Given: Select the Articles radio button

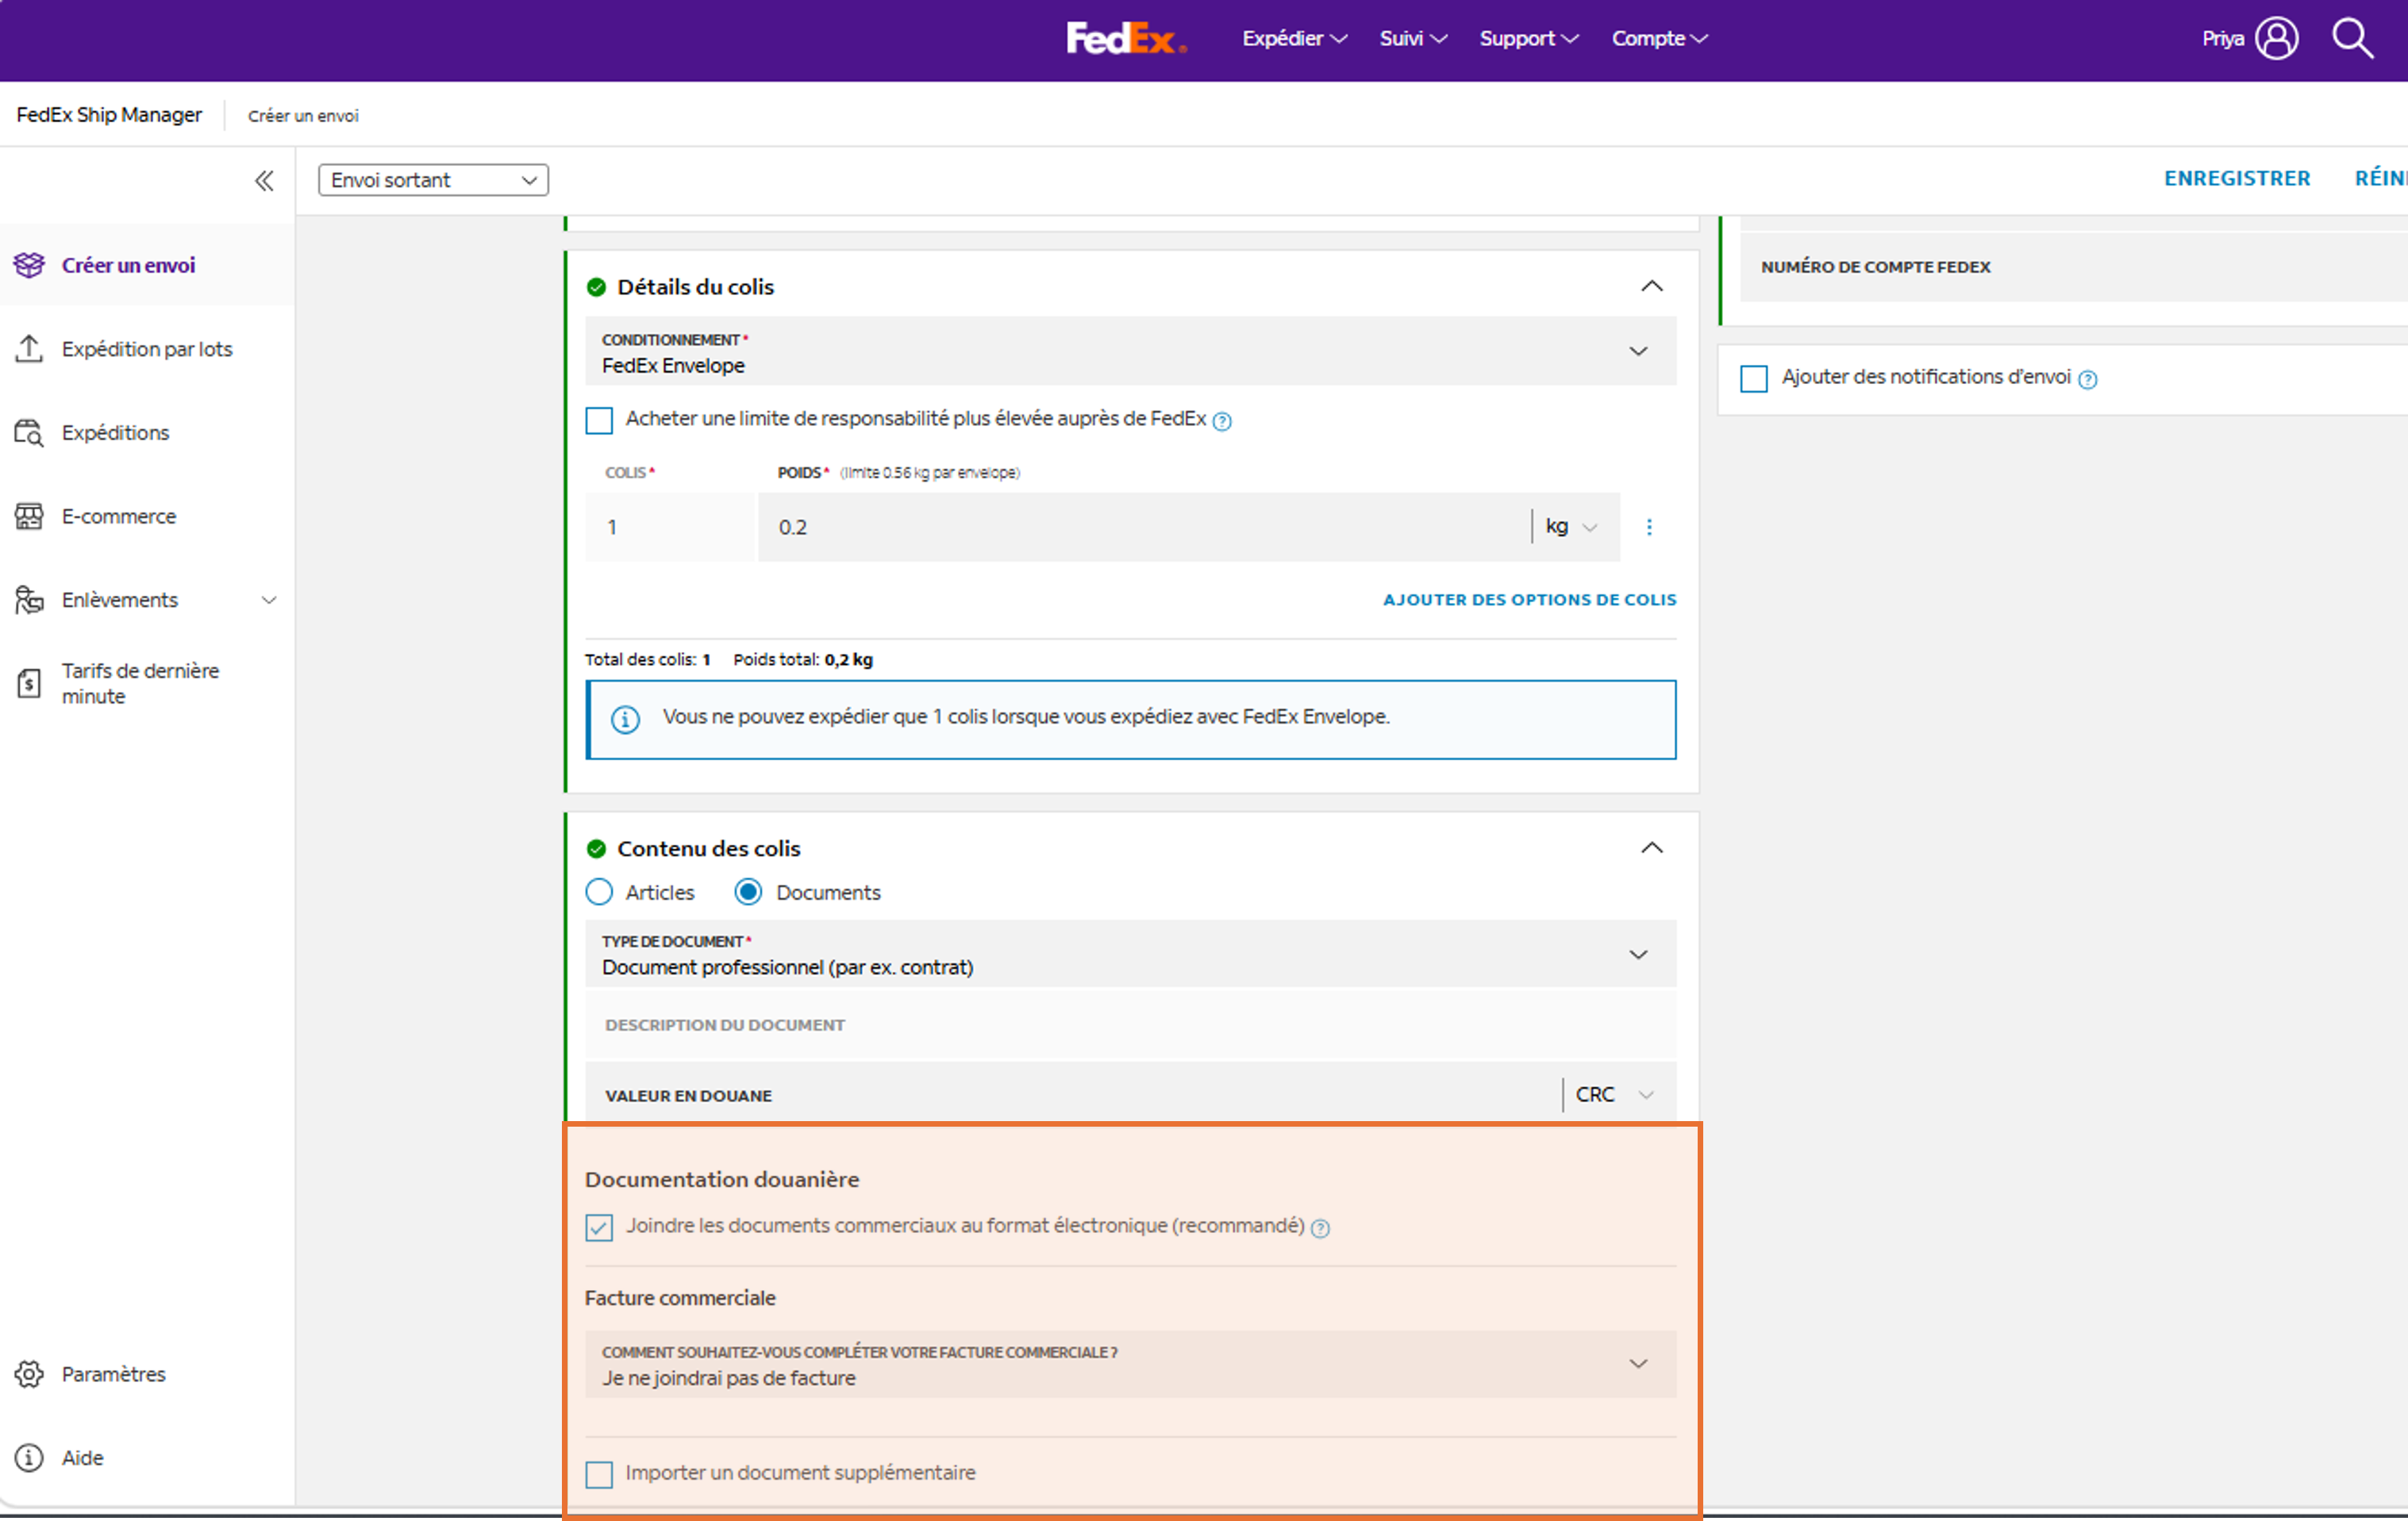Looking at the screenshot, I should coord(599,892).
